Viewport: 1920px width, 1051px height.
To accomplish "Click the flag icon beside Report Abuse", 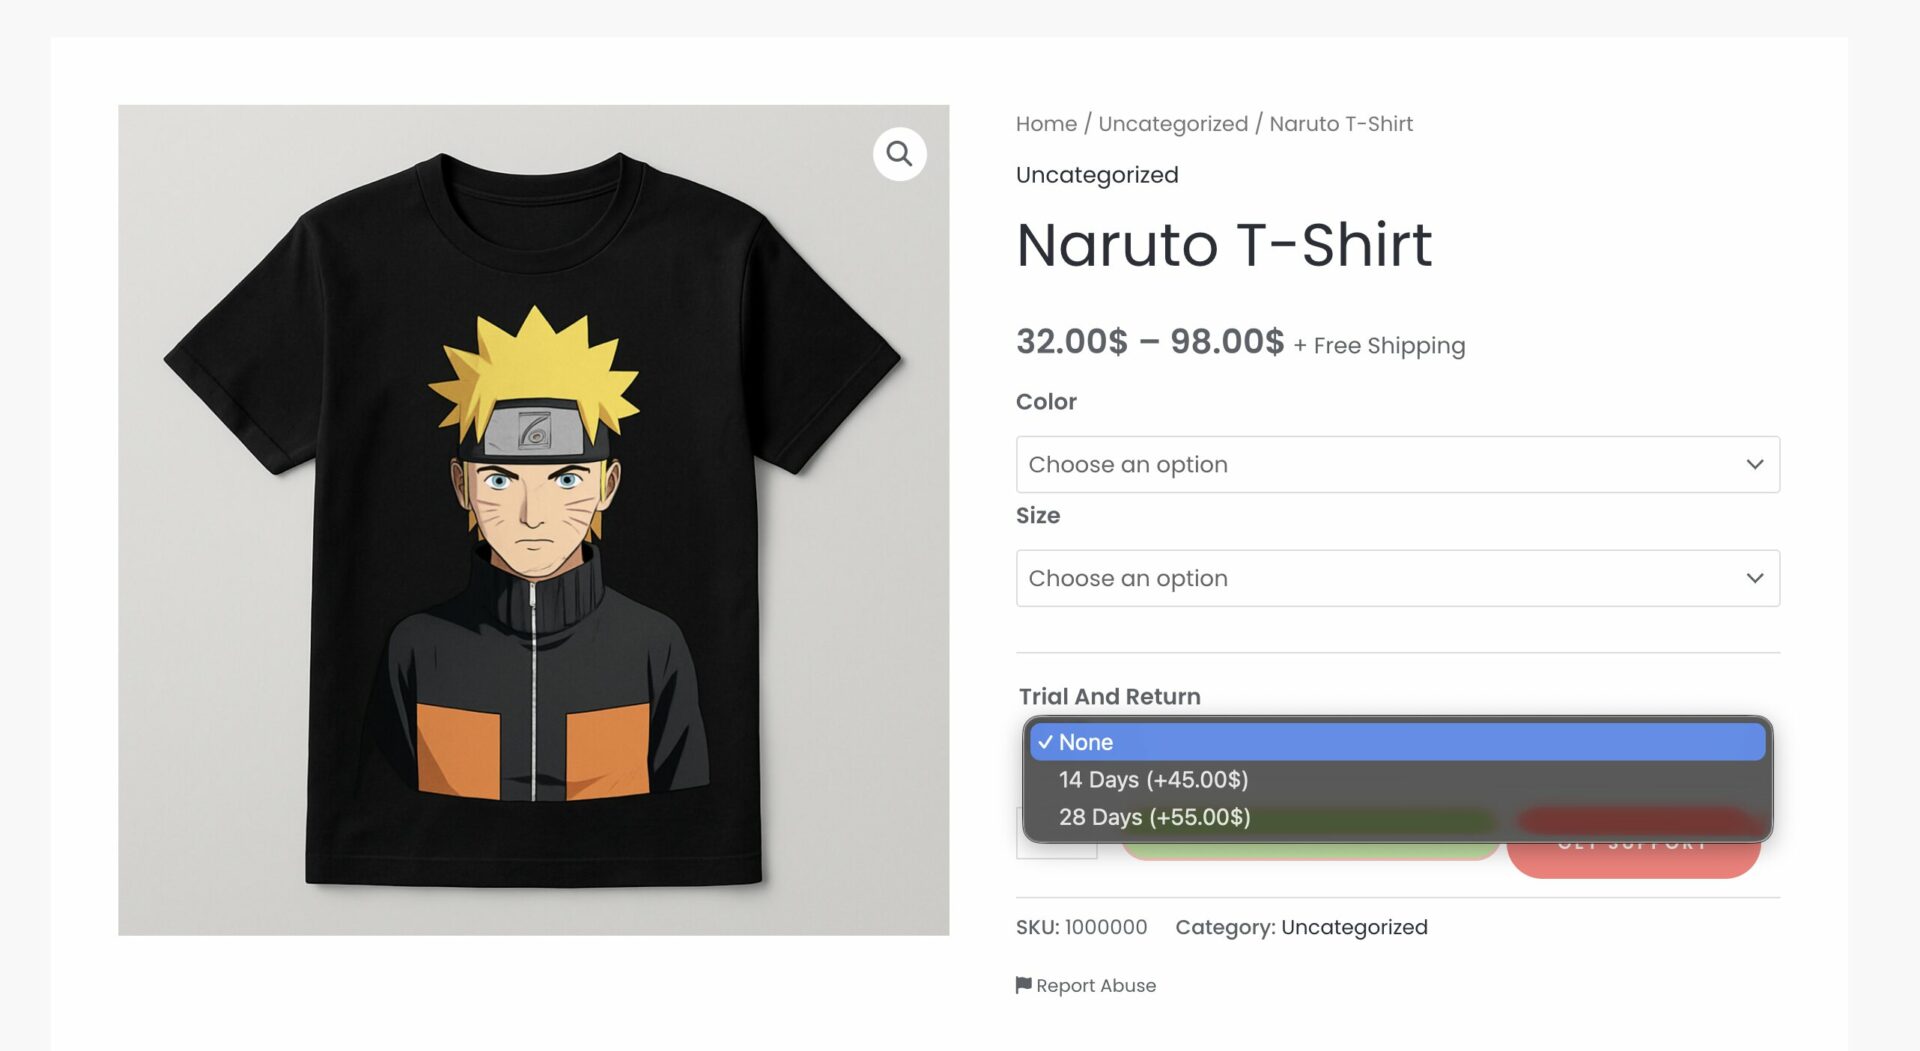I will click(x=1023, y=985).
